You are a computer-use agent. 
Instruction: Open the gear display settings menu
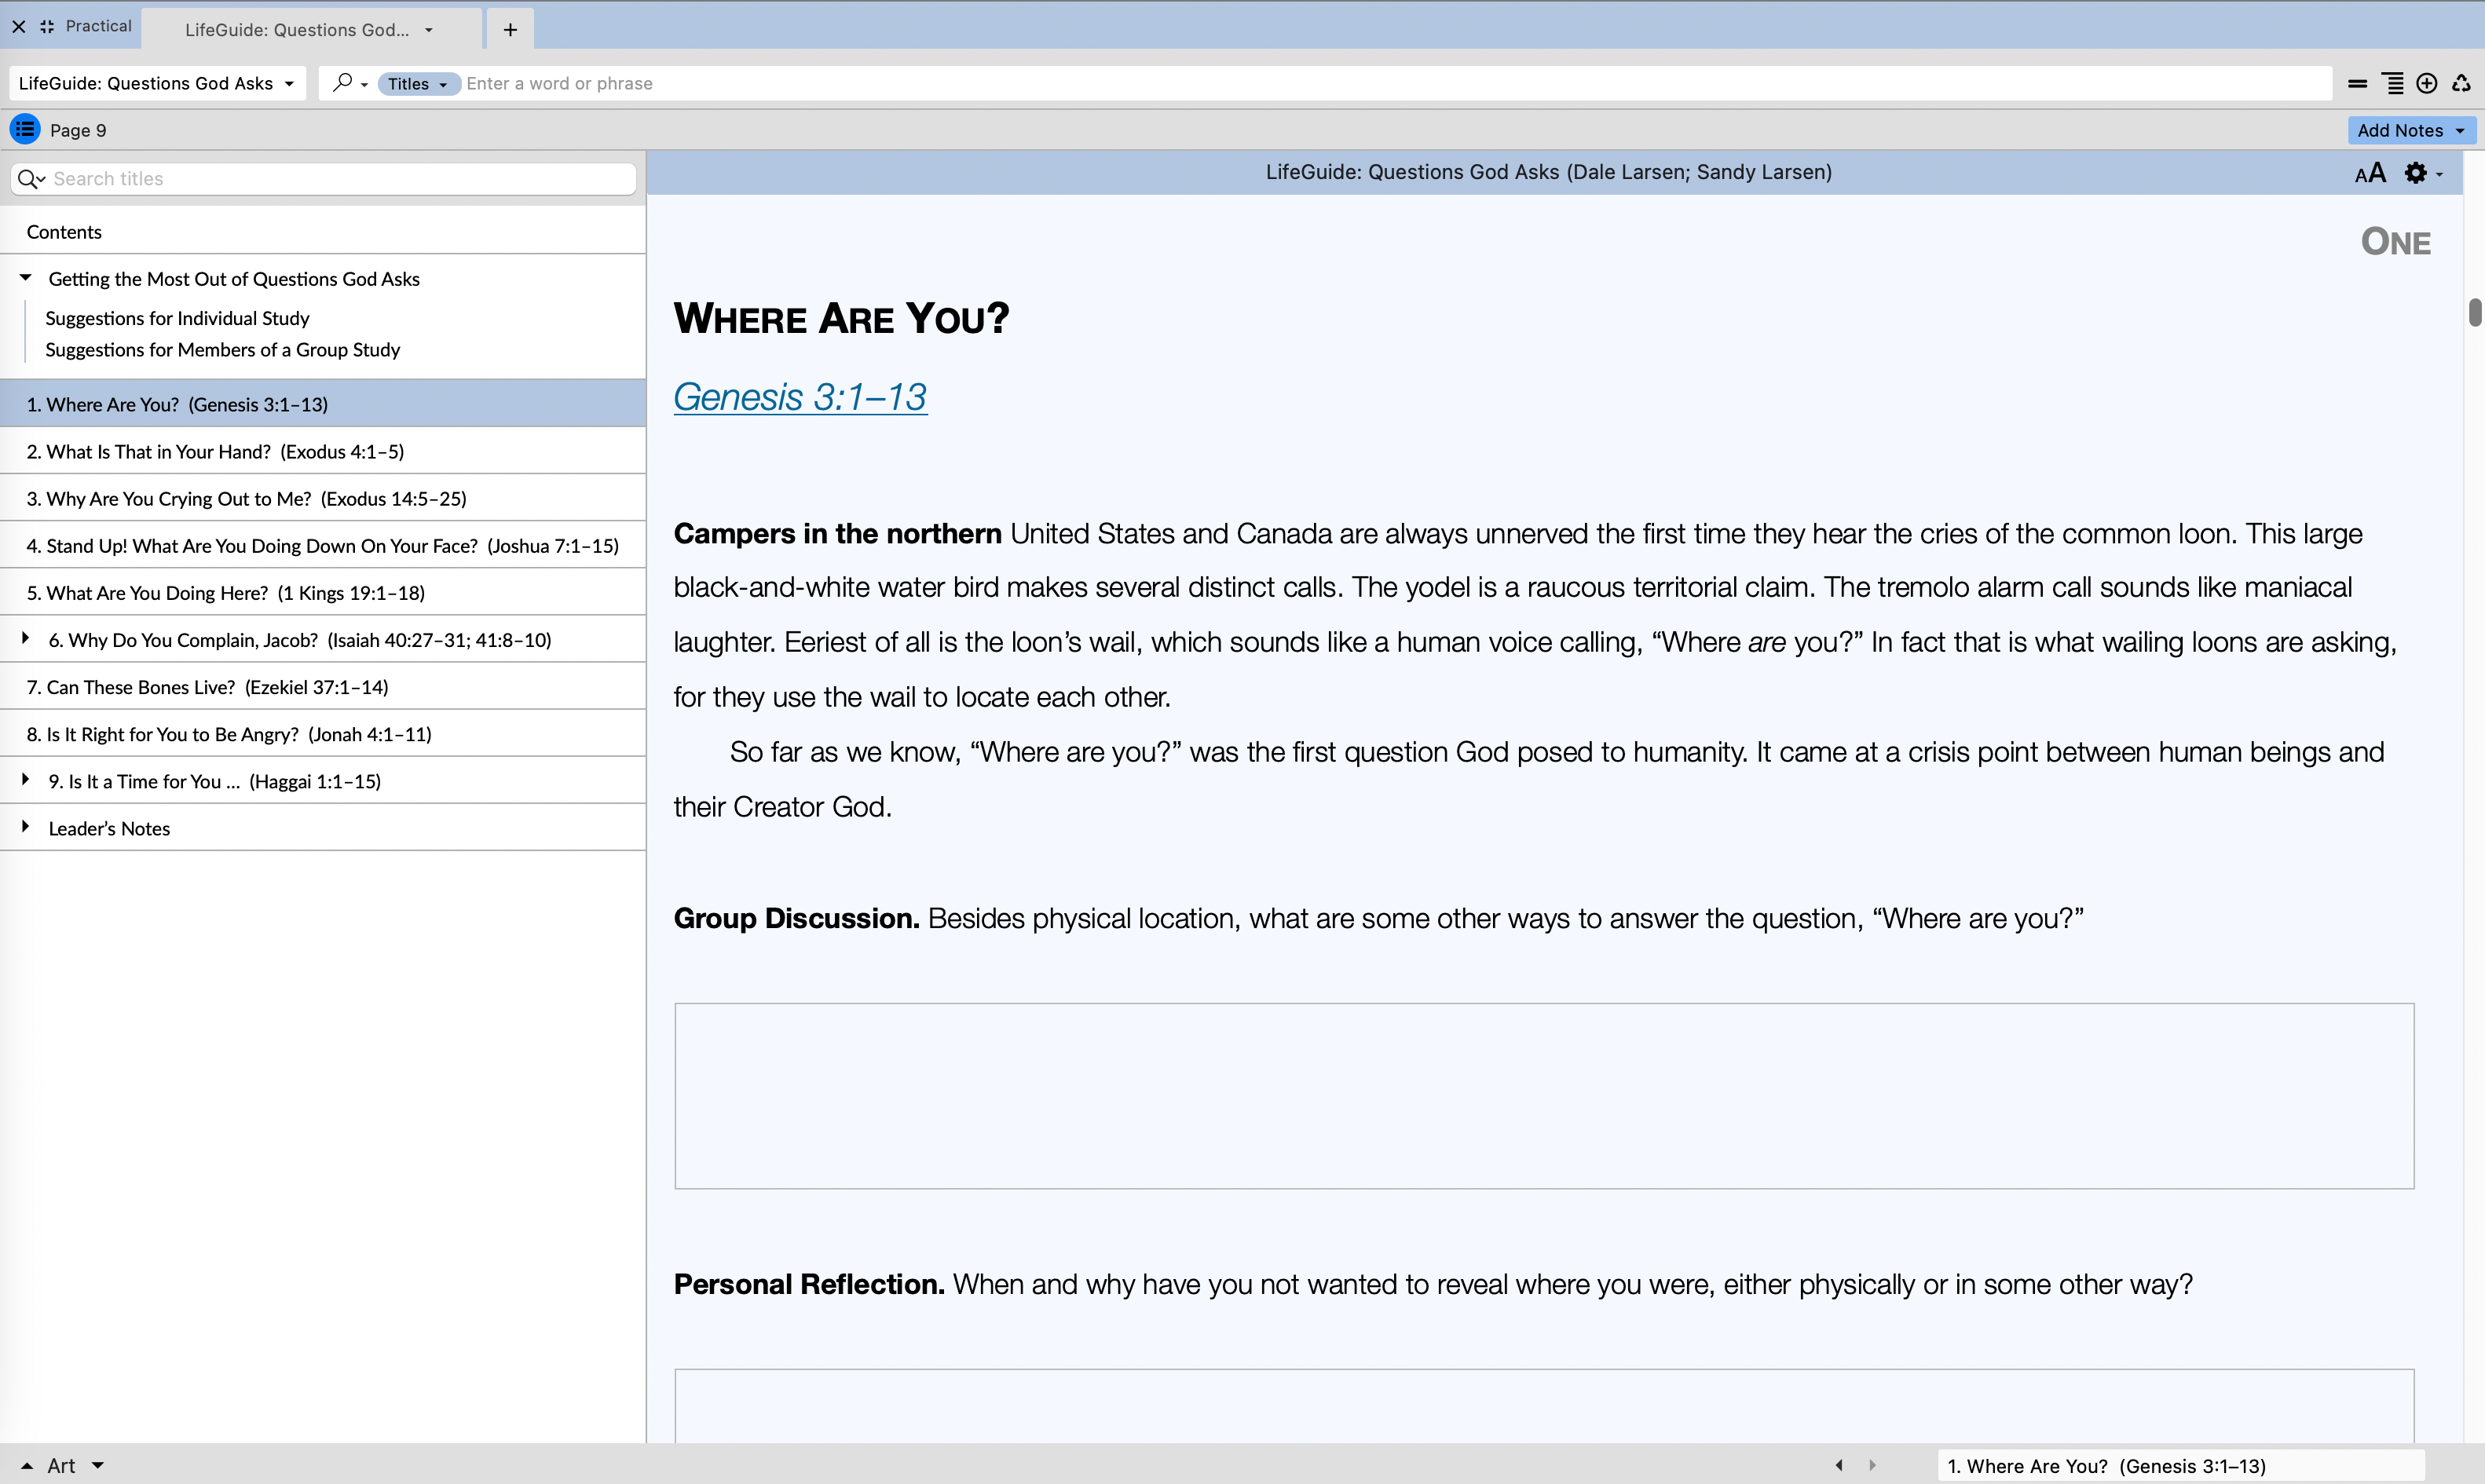(x=2423, y=173)
